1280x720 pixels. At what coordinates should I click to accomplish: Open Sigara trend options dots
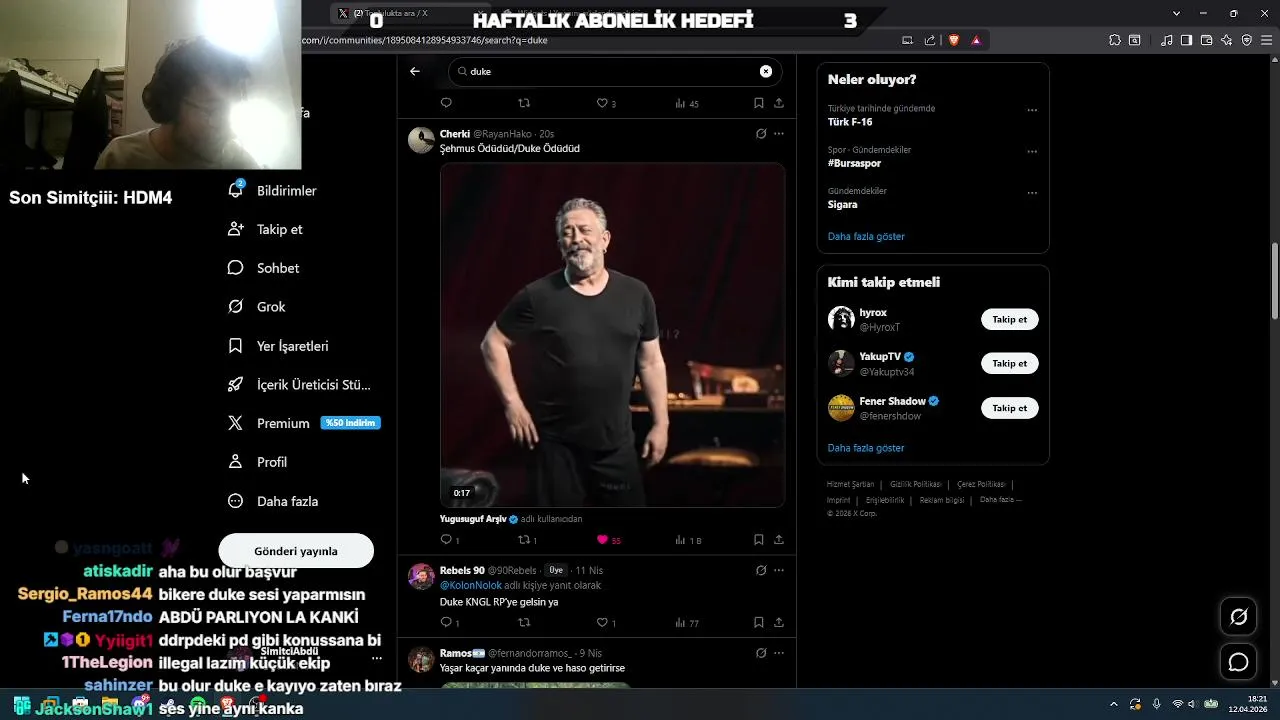point(1032,193)
